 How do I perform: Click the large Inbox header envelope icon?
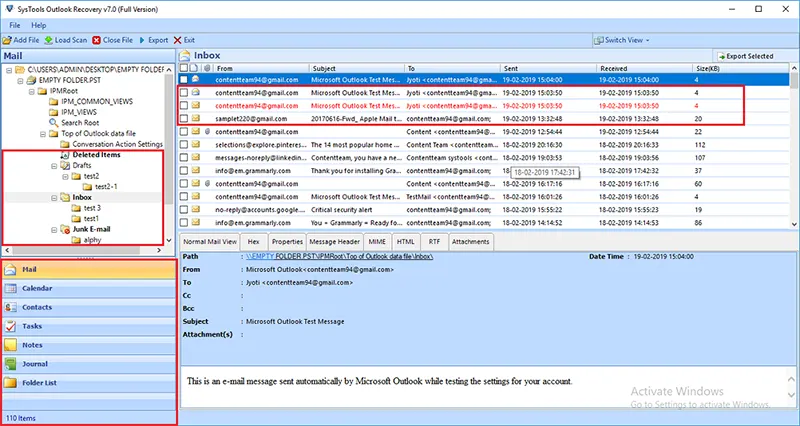[185, 56]
